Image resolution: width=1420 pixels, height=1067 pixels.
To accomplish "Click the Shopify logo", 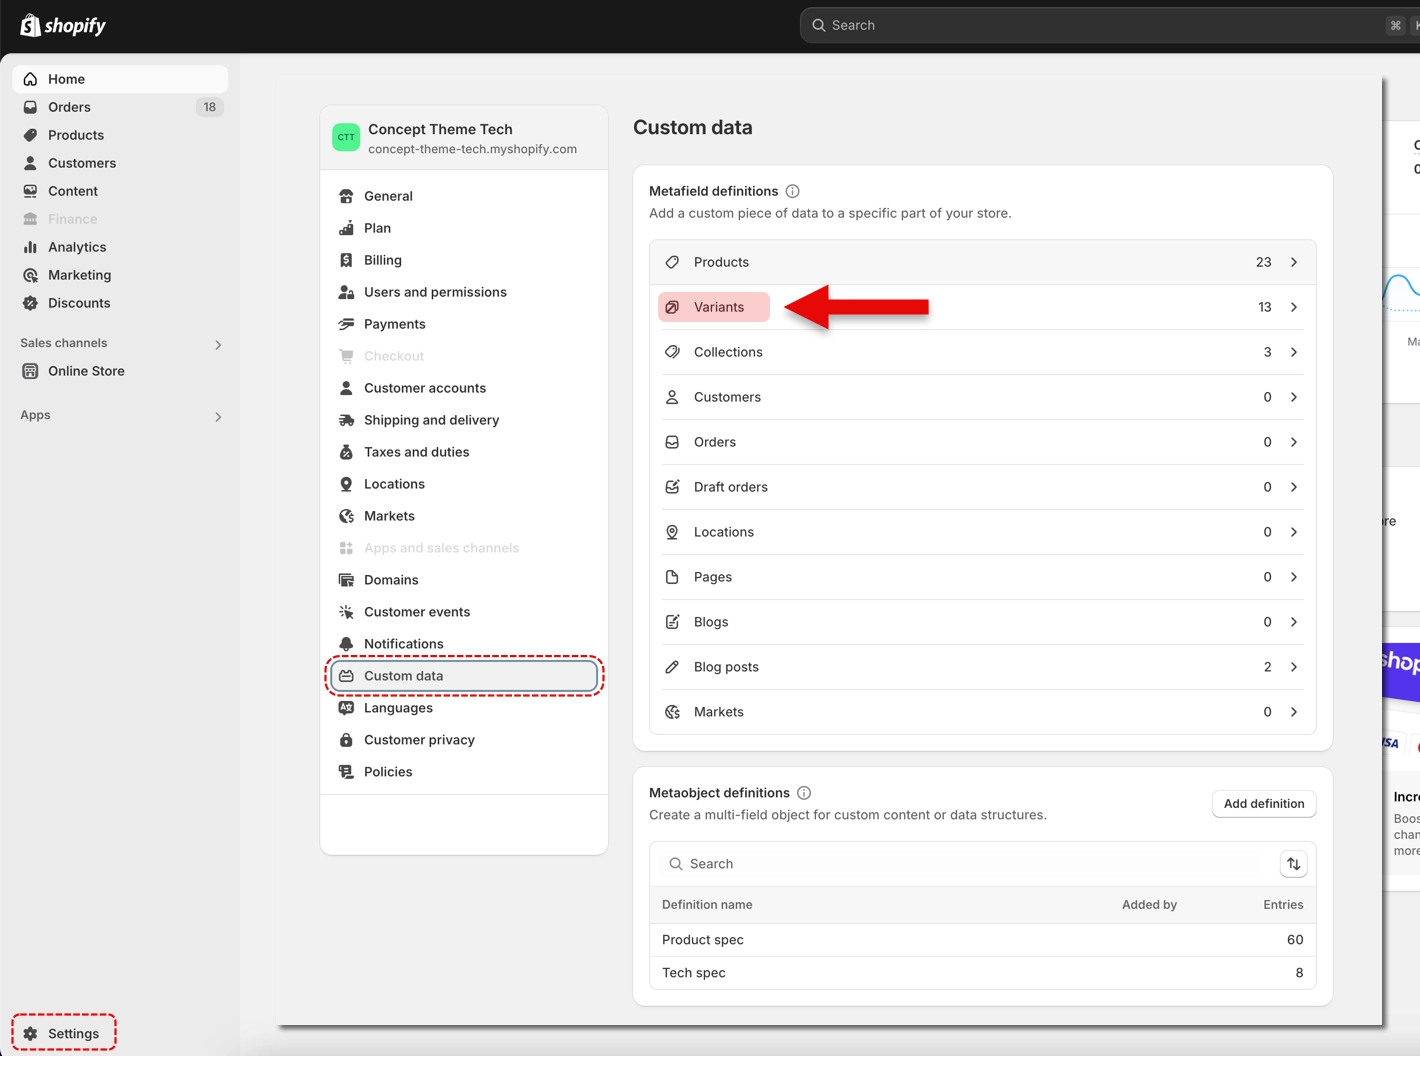I will pos(63,25).
